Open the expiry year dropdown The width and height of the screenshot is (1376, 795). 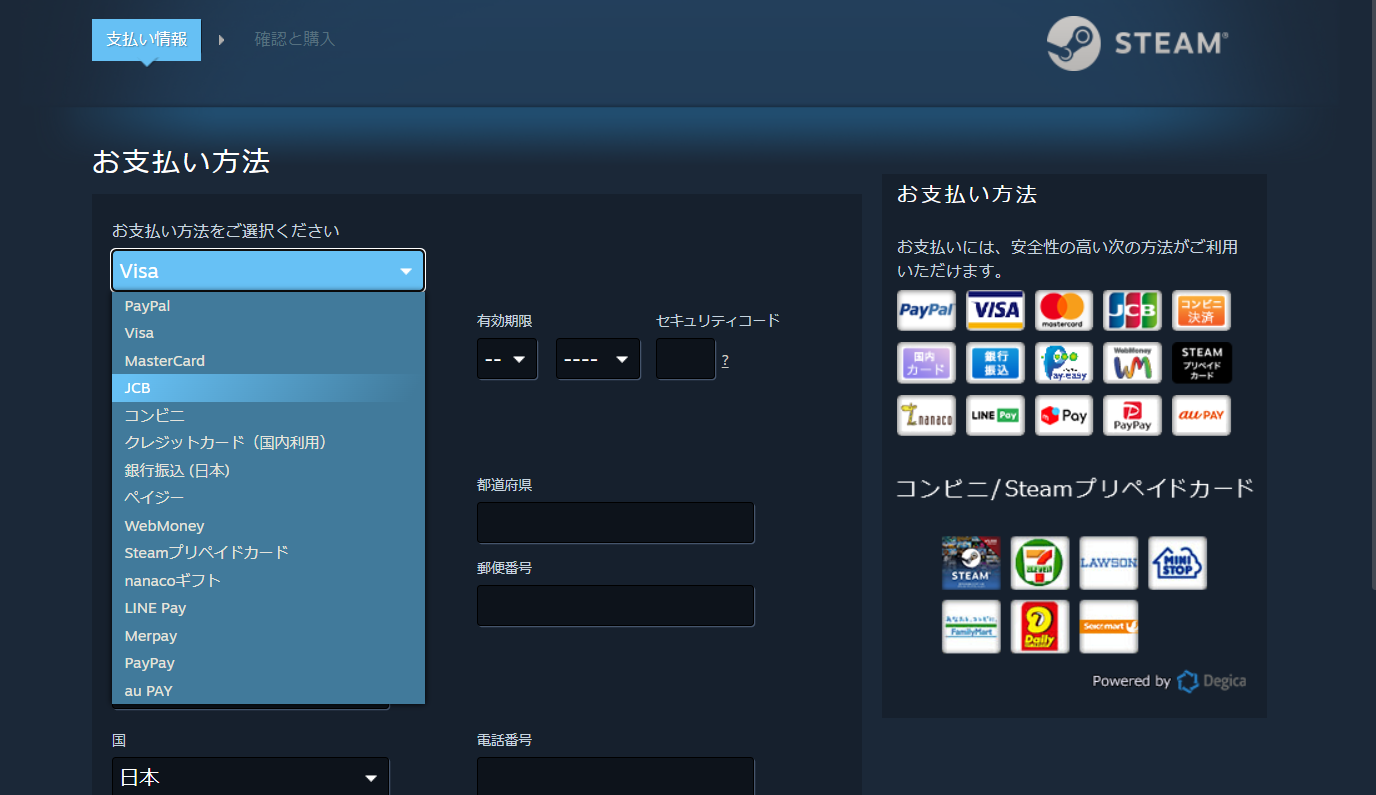(x=598, y=358)
